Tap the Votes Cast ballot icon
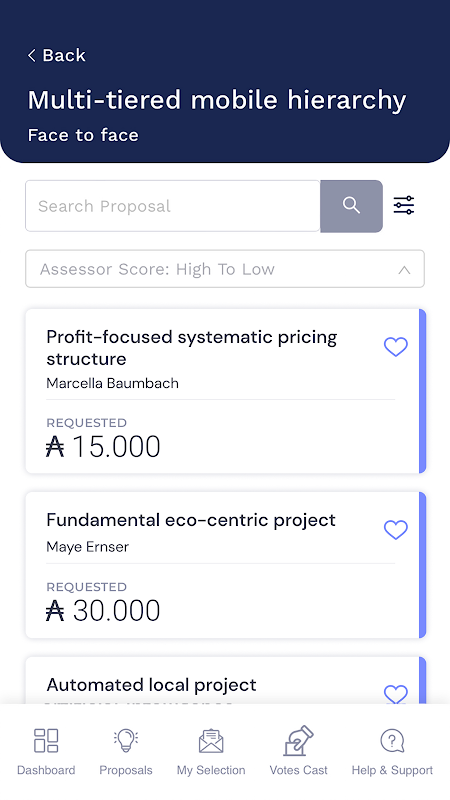Viewport: 450px width, 800px height. (x=298, y=740)
